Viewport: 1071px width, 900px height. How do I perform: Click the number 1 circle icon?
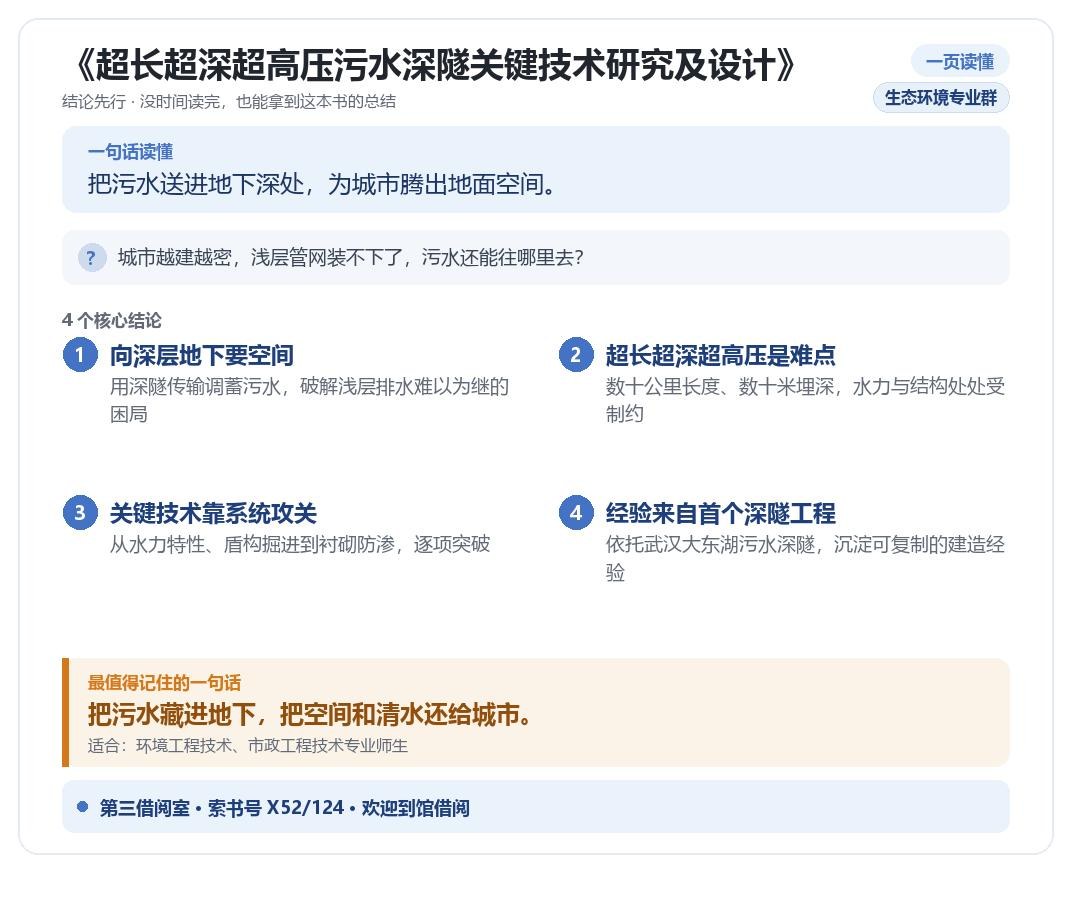coord(80,355)
